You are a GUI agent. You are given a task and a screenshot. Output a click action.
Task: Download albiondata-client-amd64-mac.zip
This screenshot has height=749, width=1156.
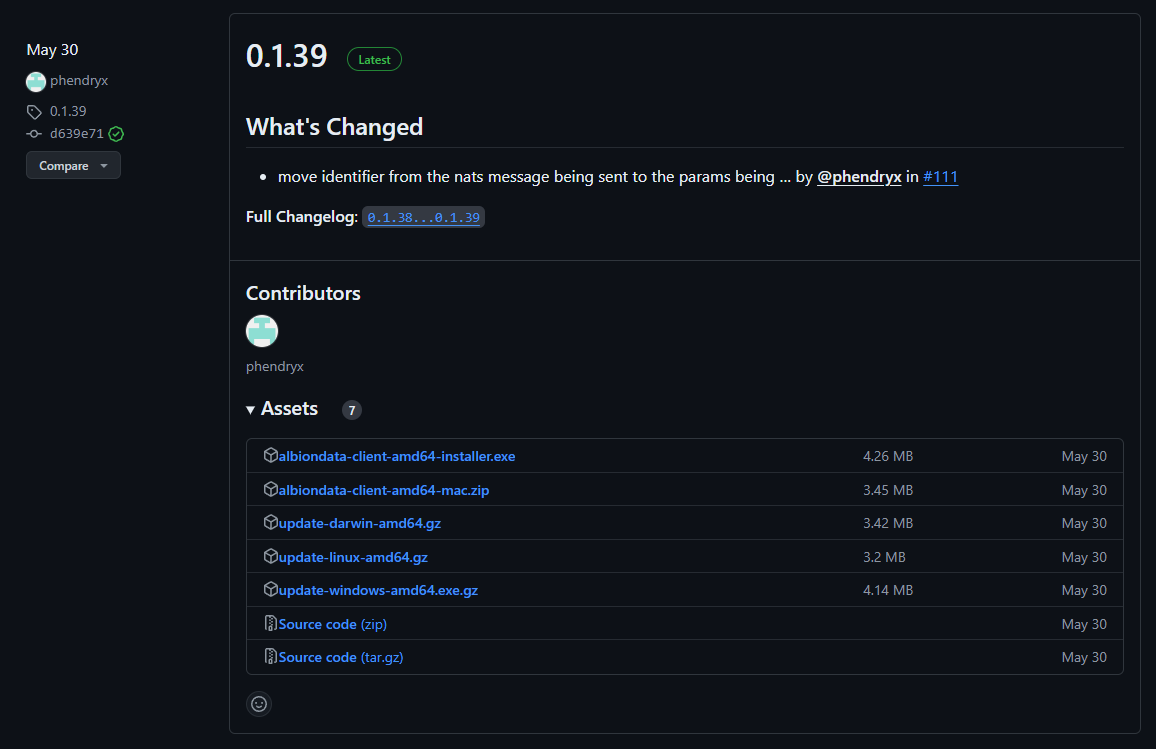(x=384, y=490)
